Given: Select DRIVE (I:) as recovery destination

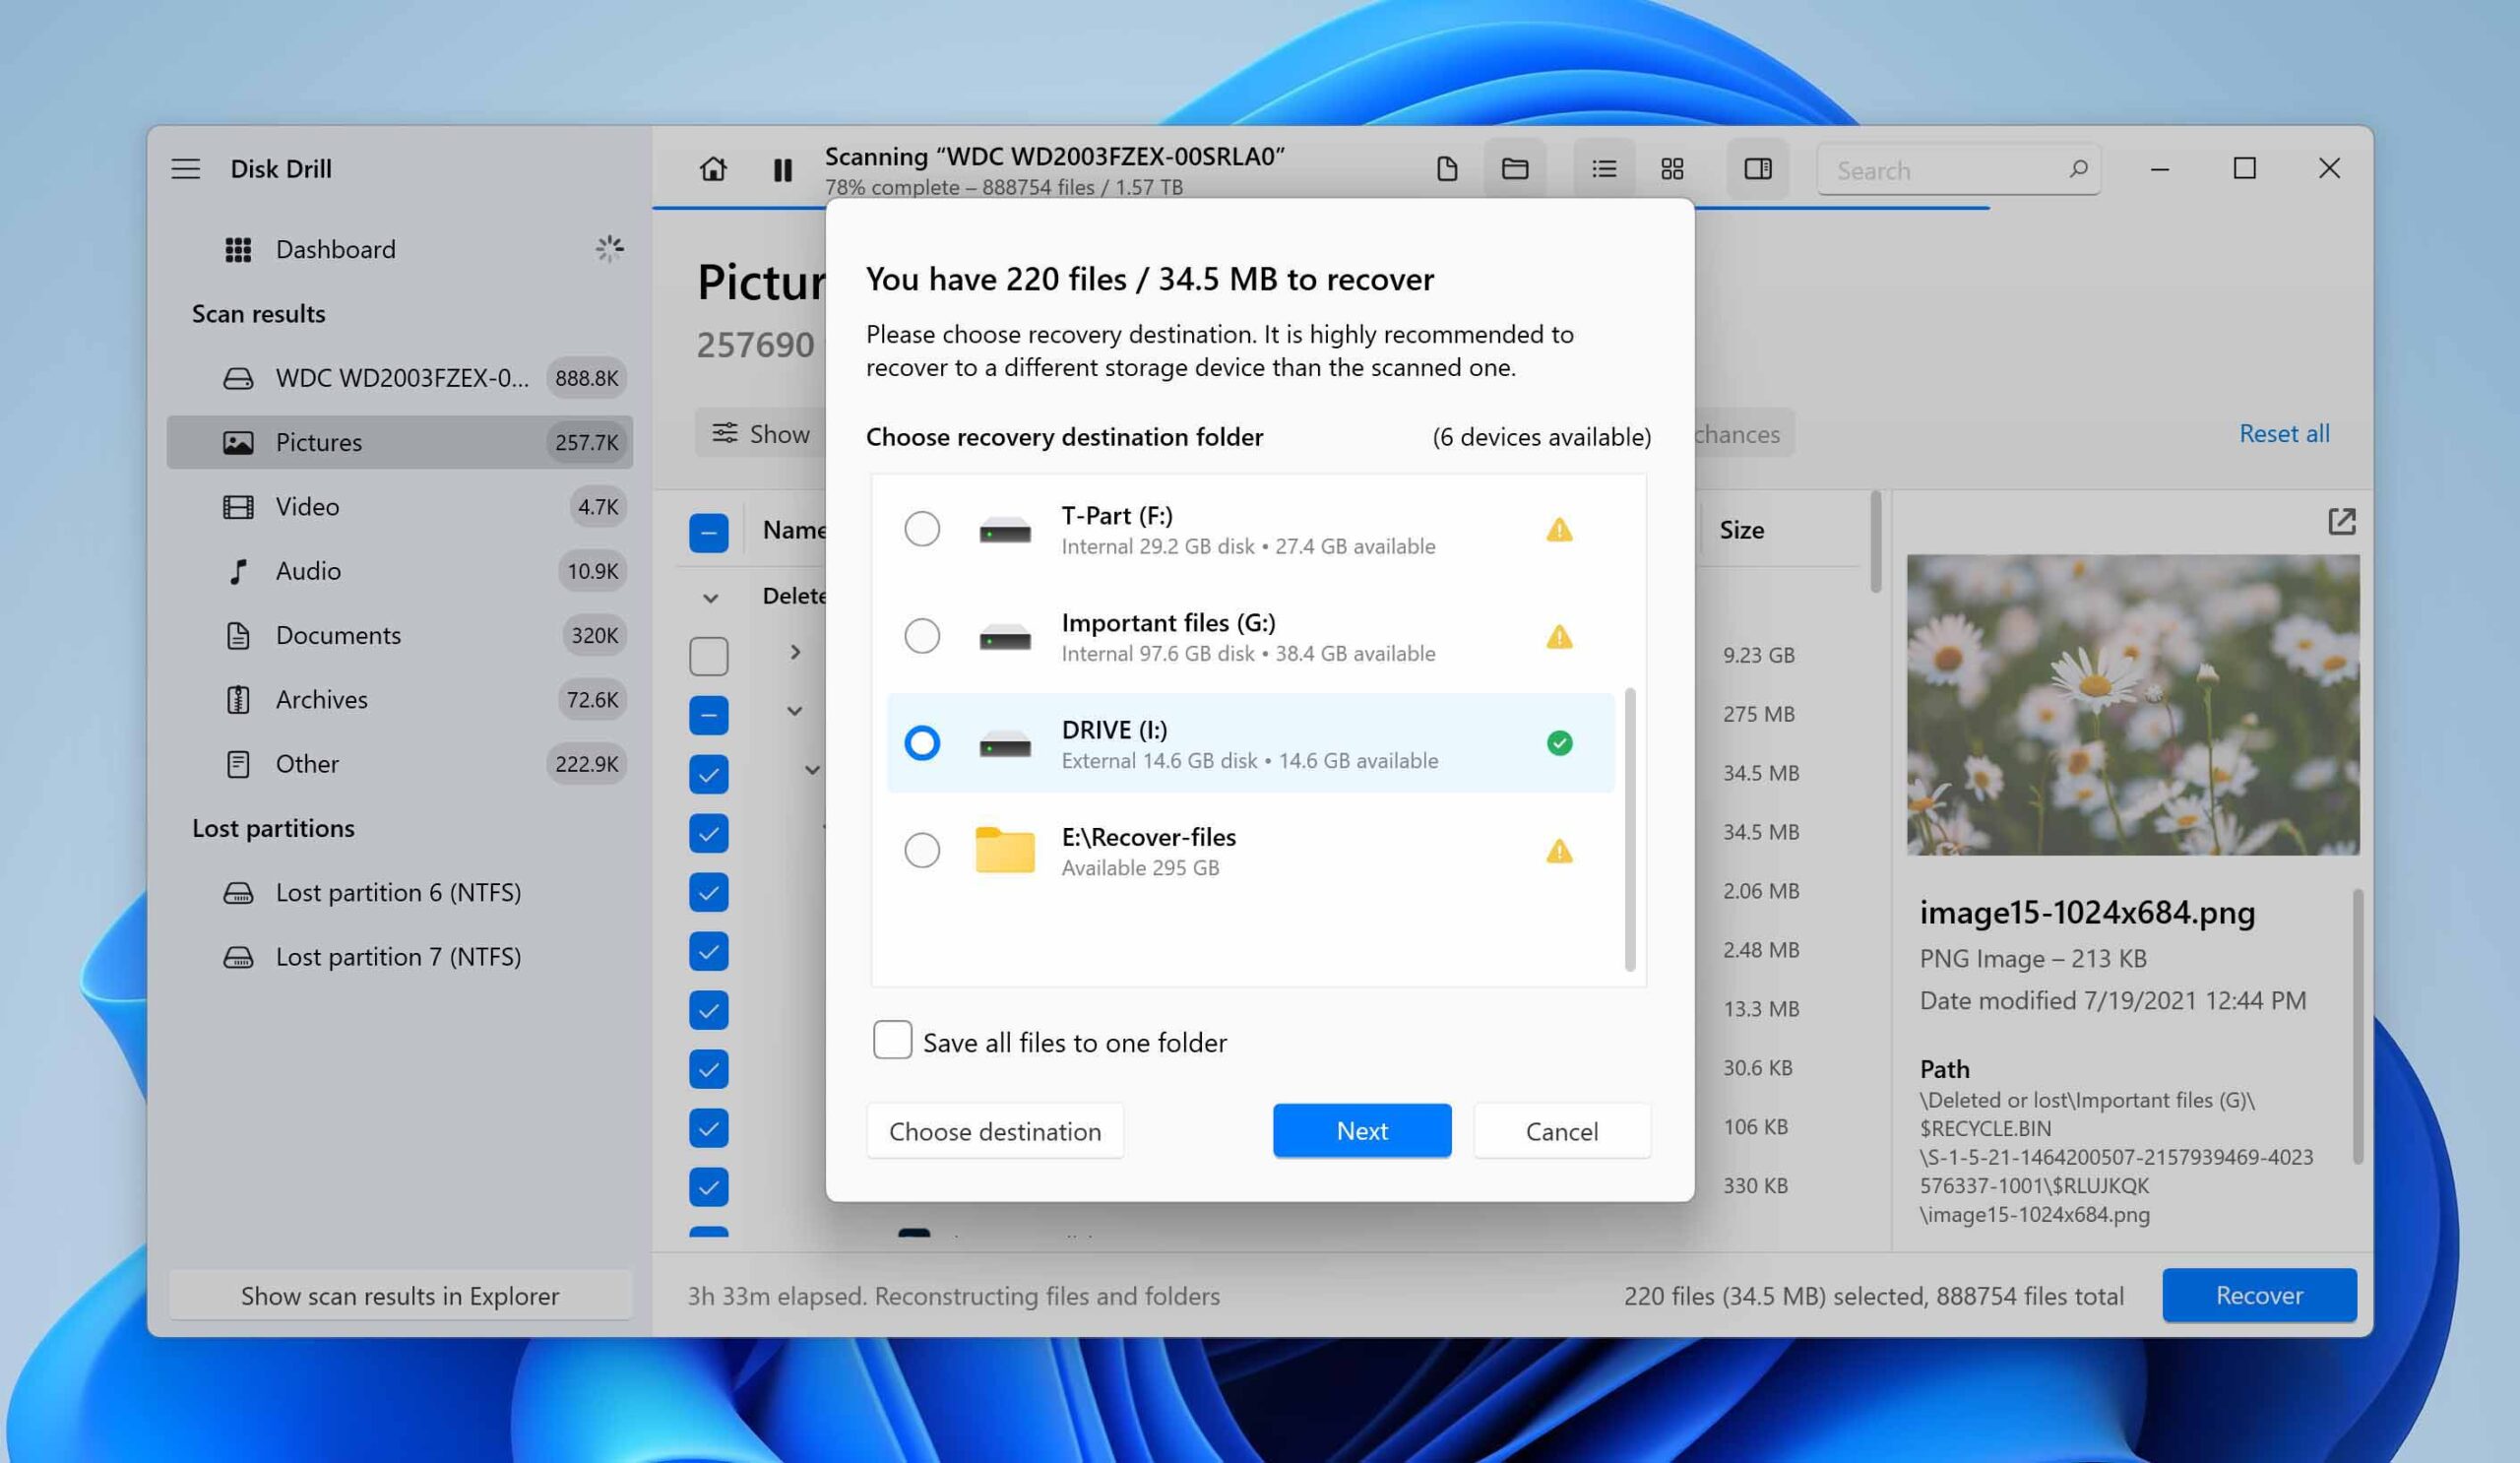Looking at the screenshot, I should tap(921, 742).
